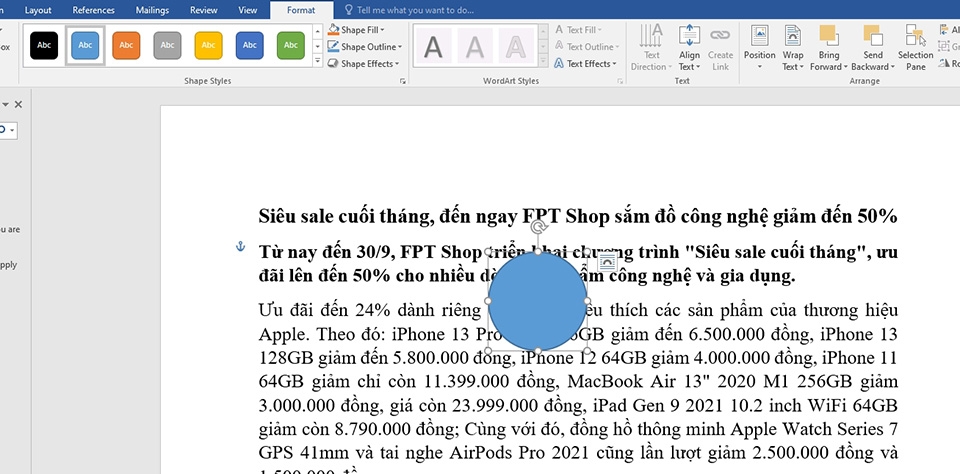Apply the green Abc shape style
The width and height of the screenshot is (960, 474).
tap(291, 45)
